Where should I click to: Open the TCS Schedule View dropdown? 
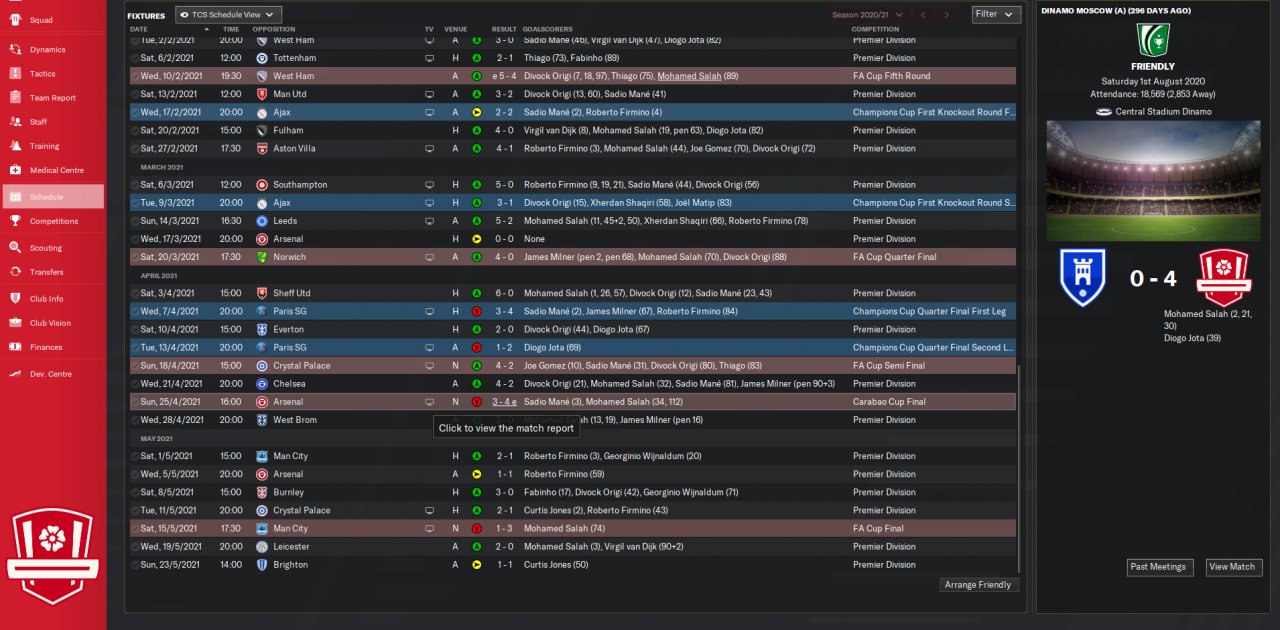pos(229,14)
